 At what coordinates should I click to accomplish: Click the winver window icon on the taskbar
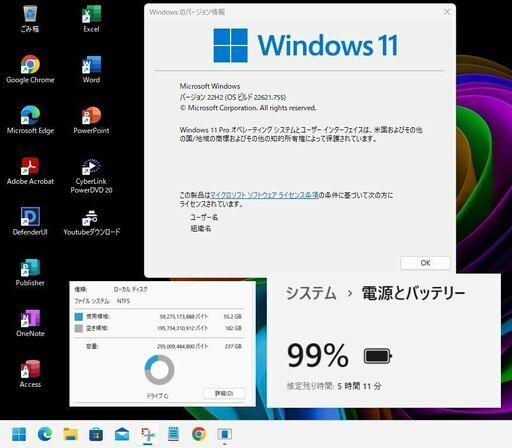[x=224, y=434]
